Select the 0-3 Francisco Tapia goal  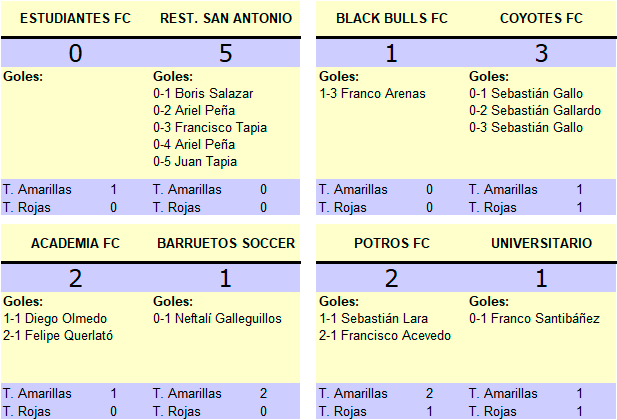click(210, 127)
